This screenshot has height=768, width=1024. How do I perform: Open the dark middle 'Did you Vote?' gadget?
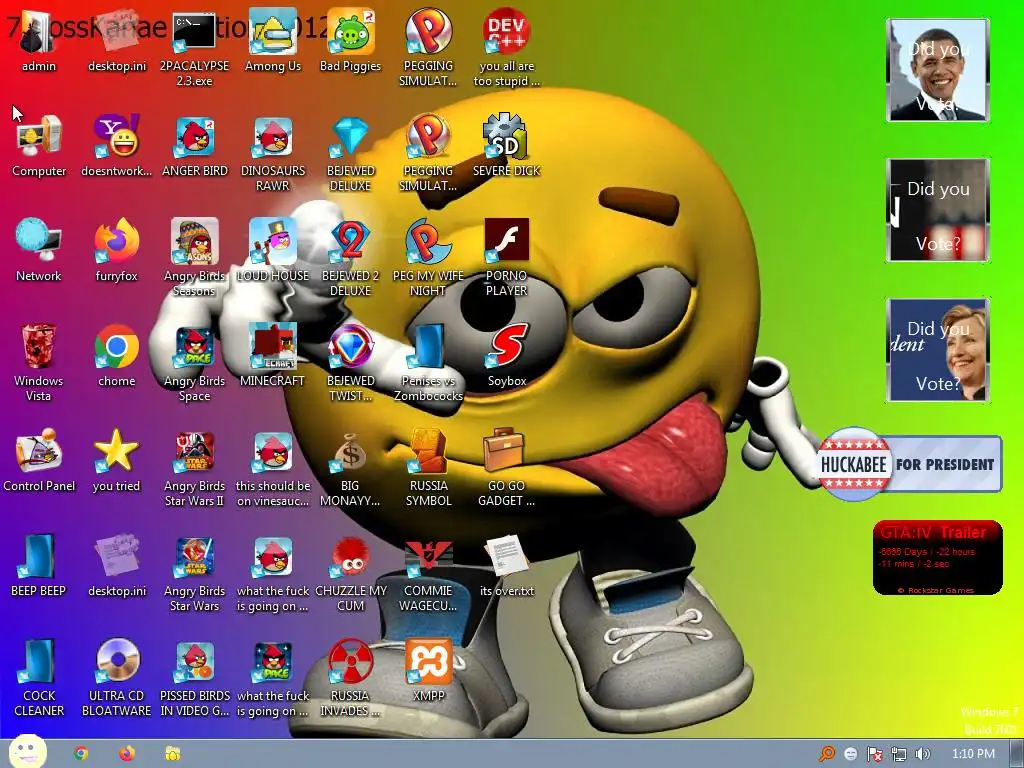[938, 210]
